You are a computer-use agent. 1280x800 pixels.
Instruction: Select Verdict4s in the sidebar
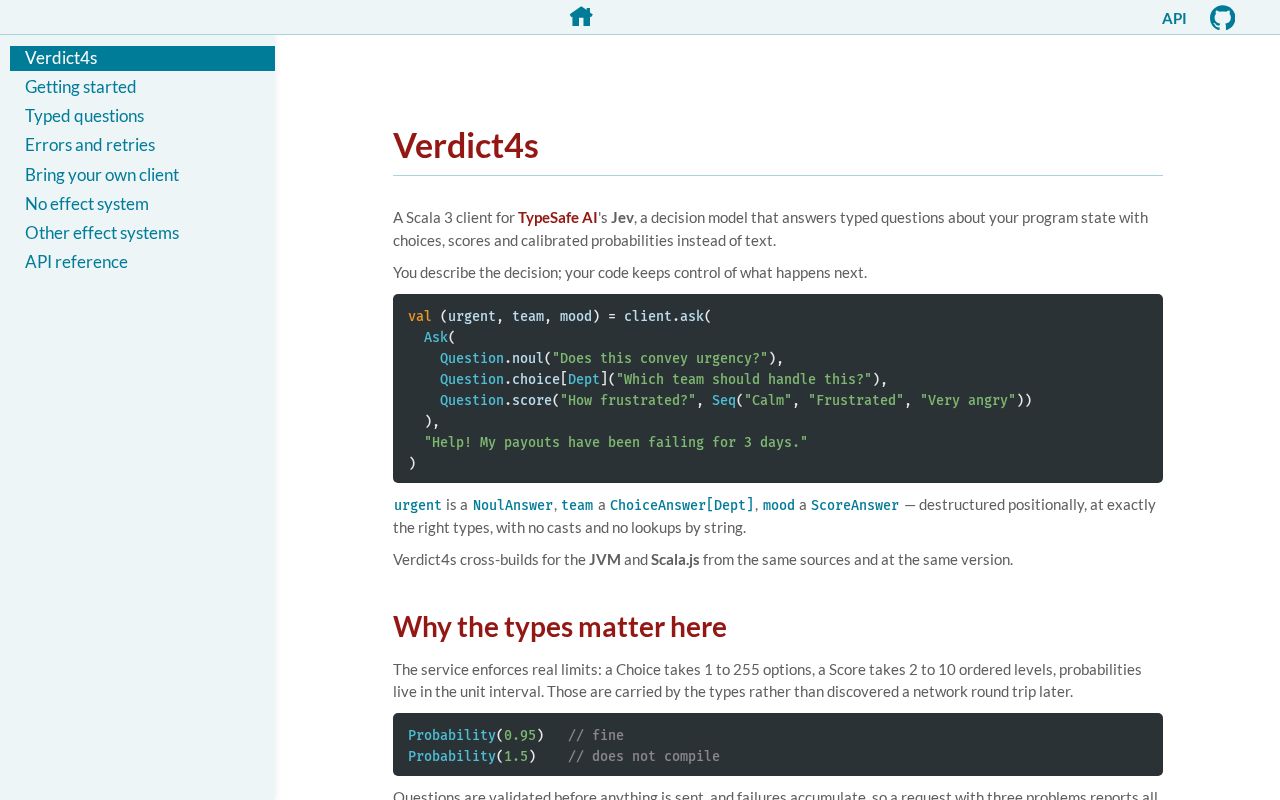(x=142, y=58)
